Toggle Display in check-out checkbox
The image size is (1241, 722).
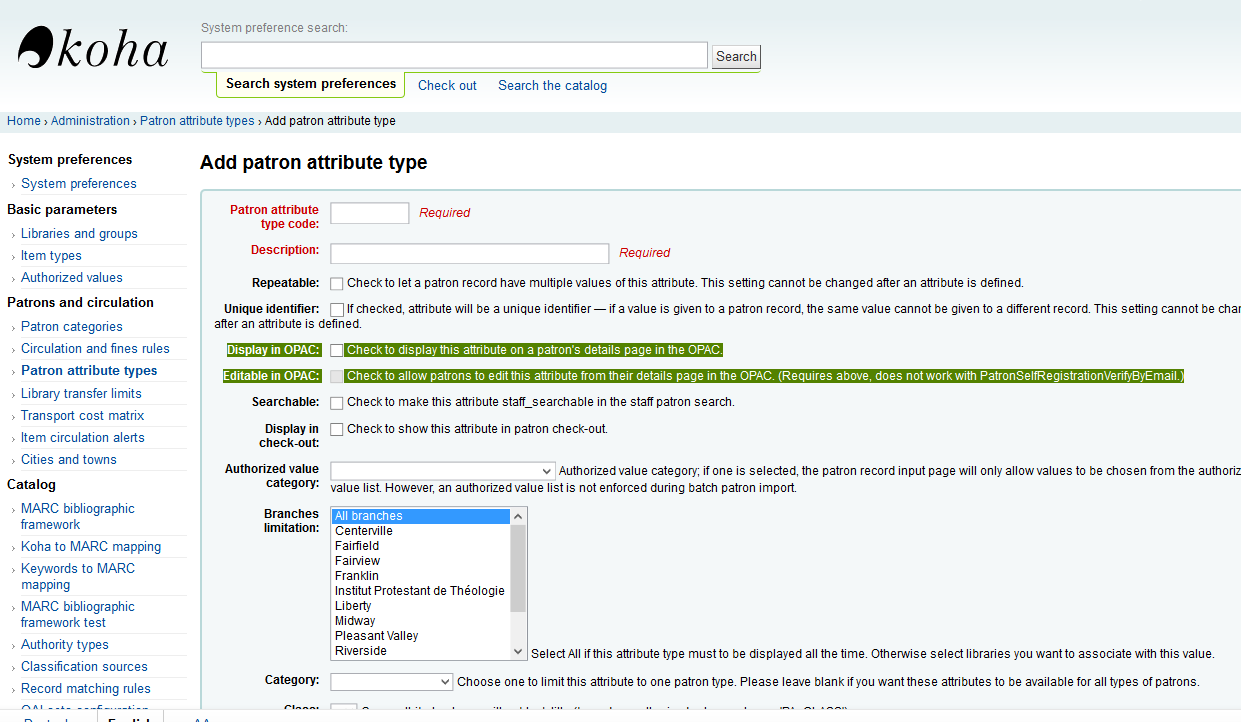coord(337,430)
